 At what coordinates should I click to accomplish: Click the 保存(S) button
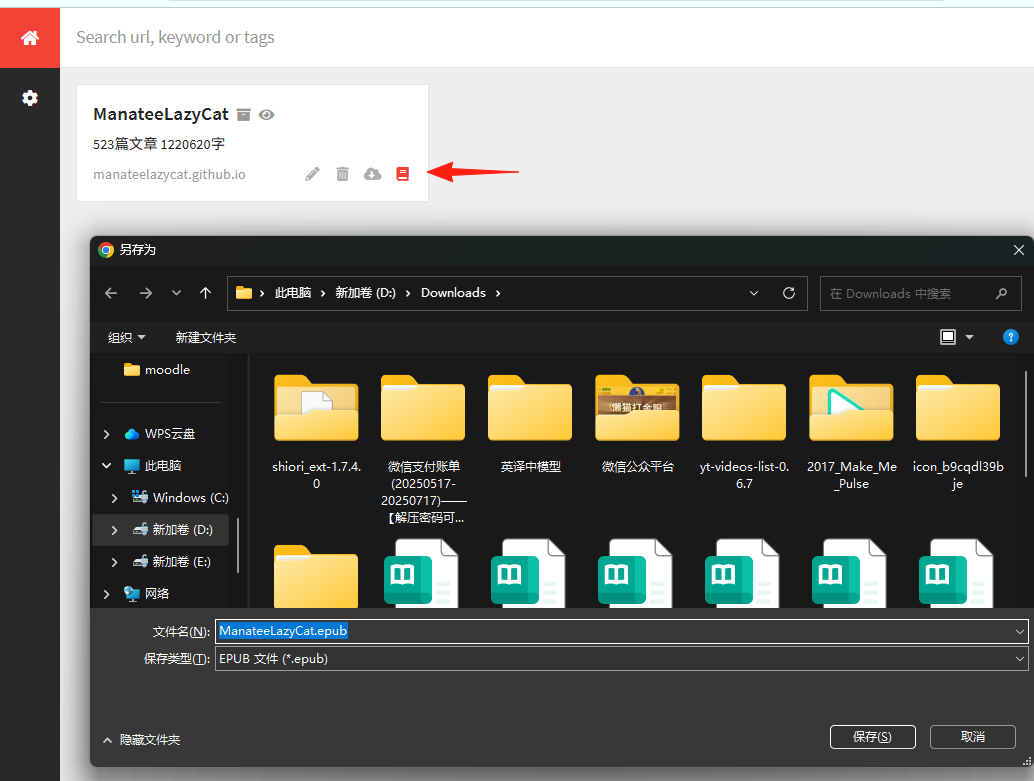[x=872, y=737]
